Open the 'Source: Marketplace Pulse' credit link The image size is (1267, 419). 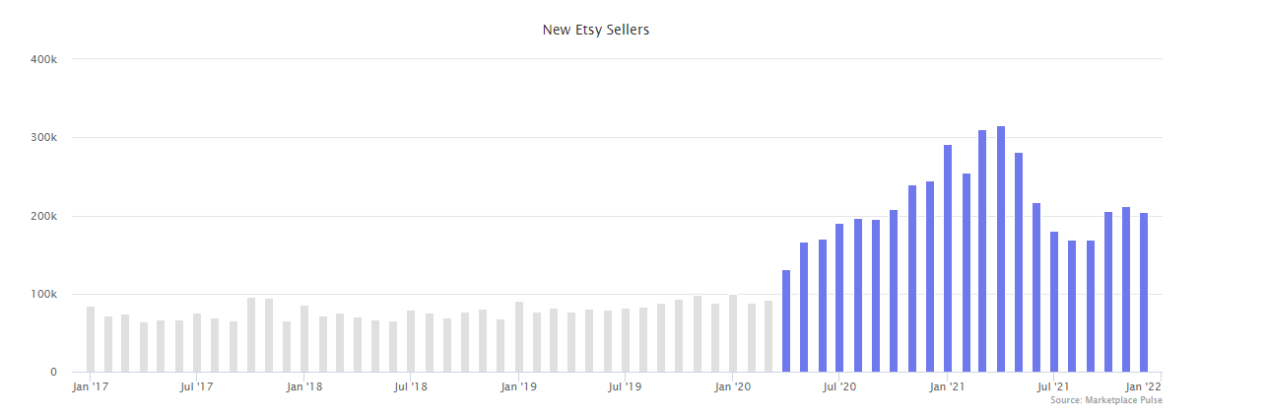tap(1106, 400)
